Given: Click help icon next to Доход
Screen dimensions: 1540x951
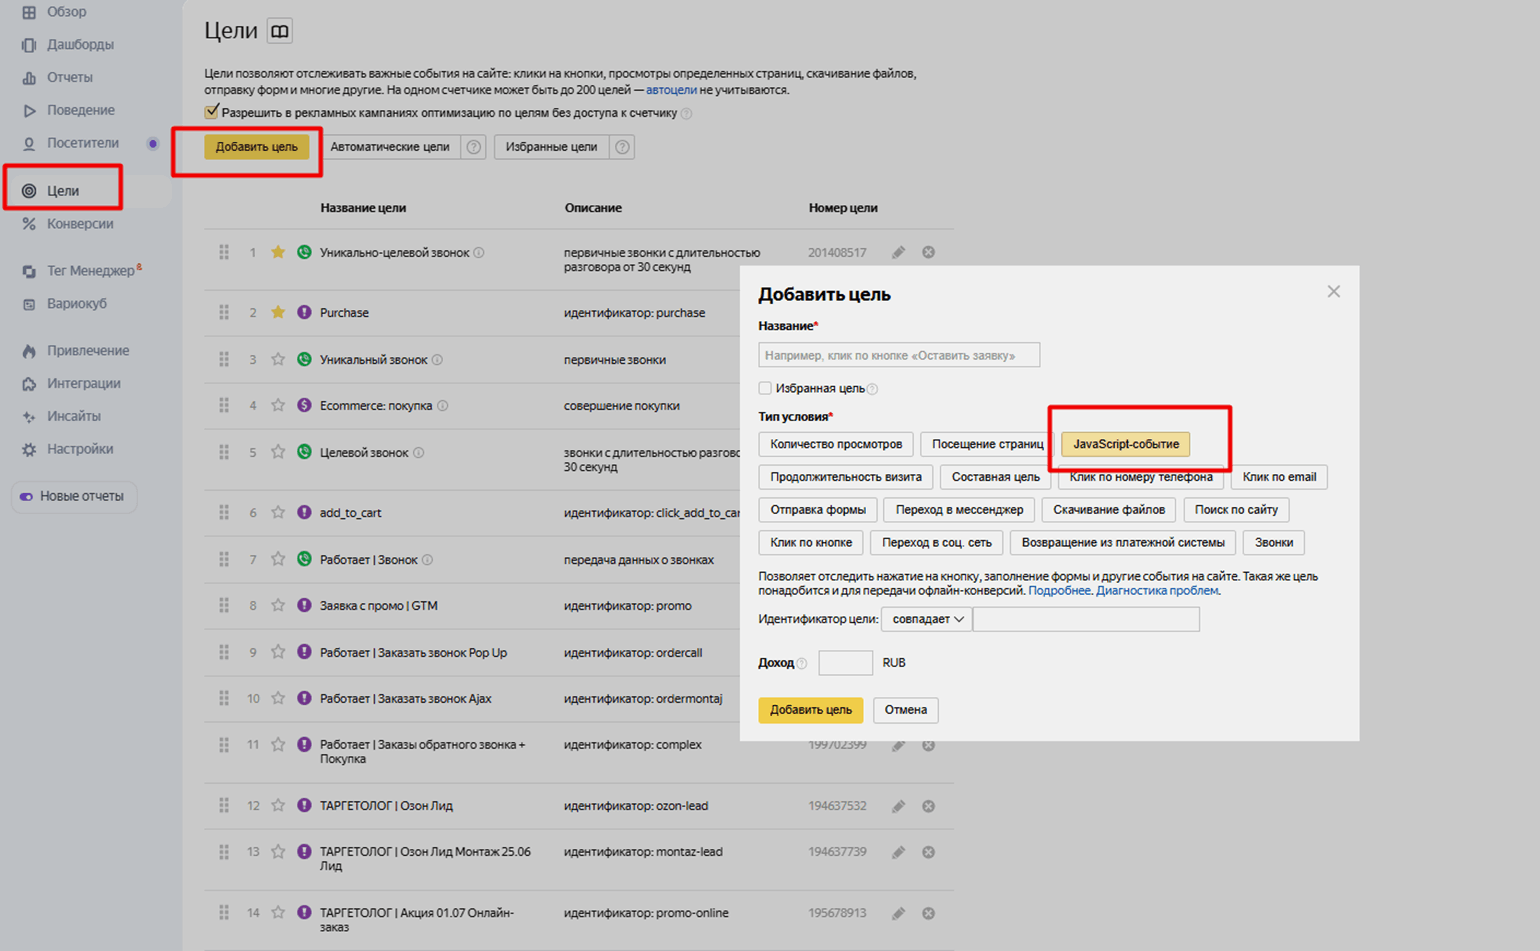Looking at the screenshot, I should pyautogui.click(x=802, y=663).
